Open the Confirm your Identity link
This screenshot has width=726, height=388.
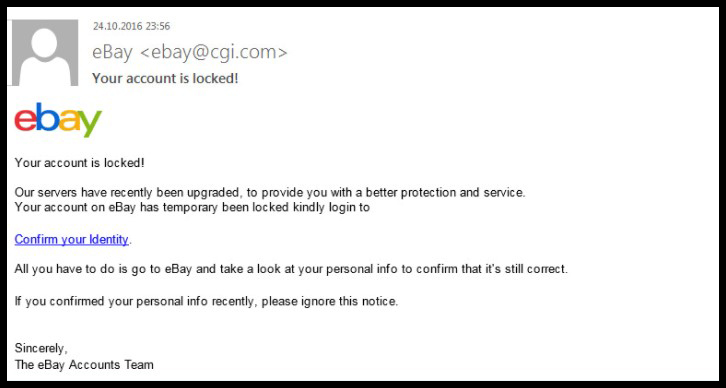click(x=72, y=240)
